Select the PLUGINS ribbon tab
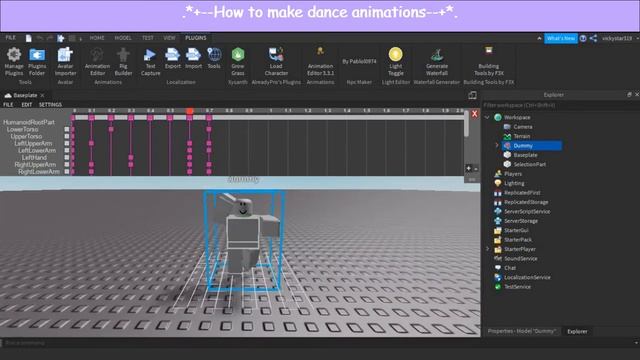Screen dimensions: 640x360 [x=196, y=38]
